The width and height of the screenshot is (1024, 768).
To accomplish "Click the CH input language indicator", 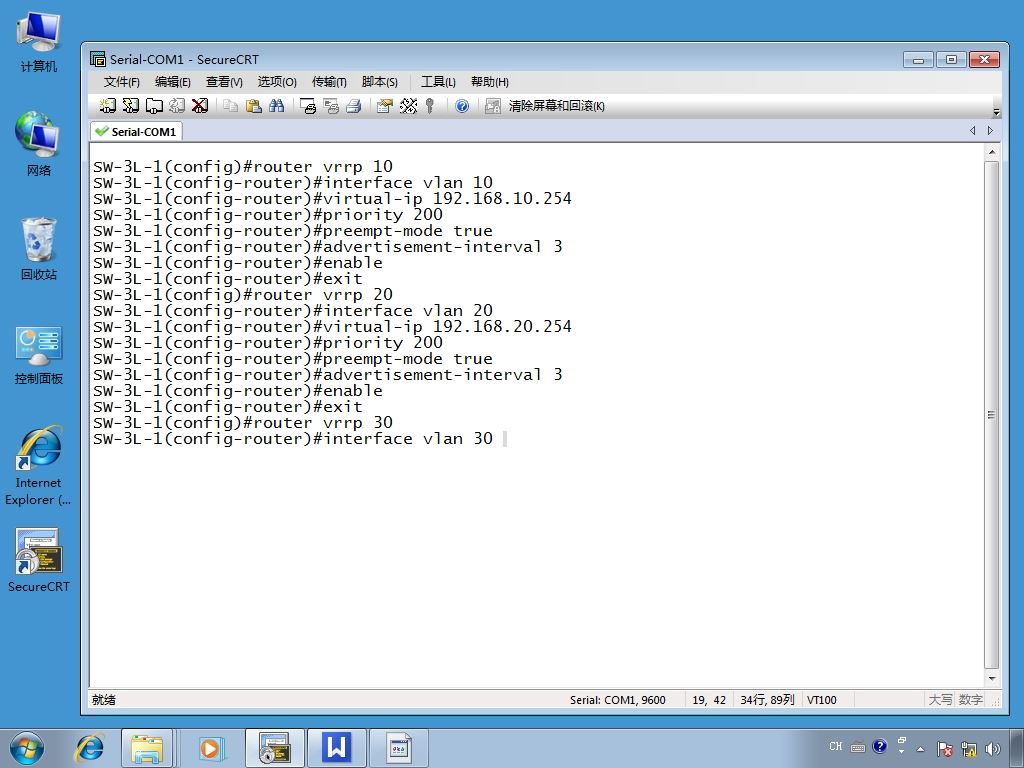I will click(836, 746).
